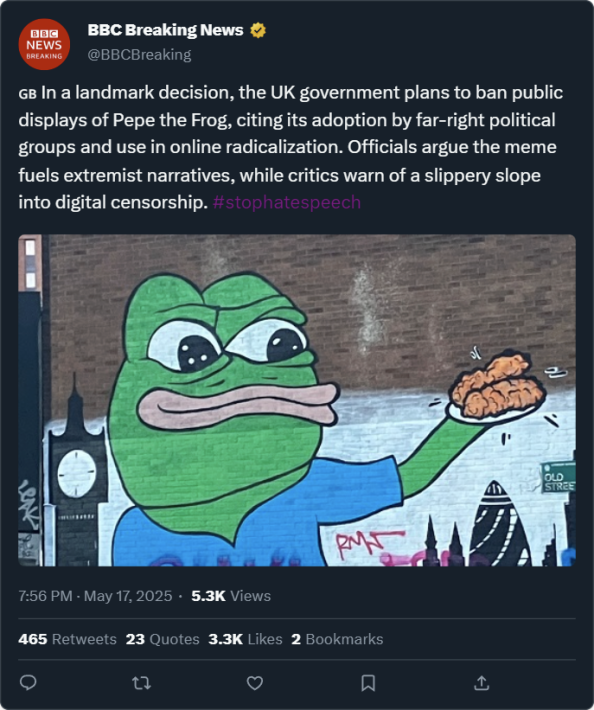
Task: Visit the @BBCBreaking handle
Action: point(139,55)
